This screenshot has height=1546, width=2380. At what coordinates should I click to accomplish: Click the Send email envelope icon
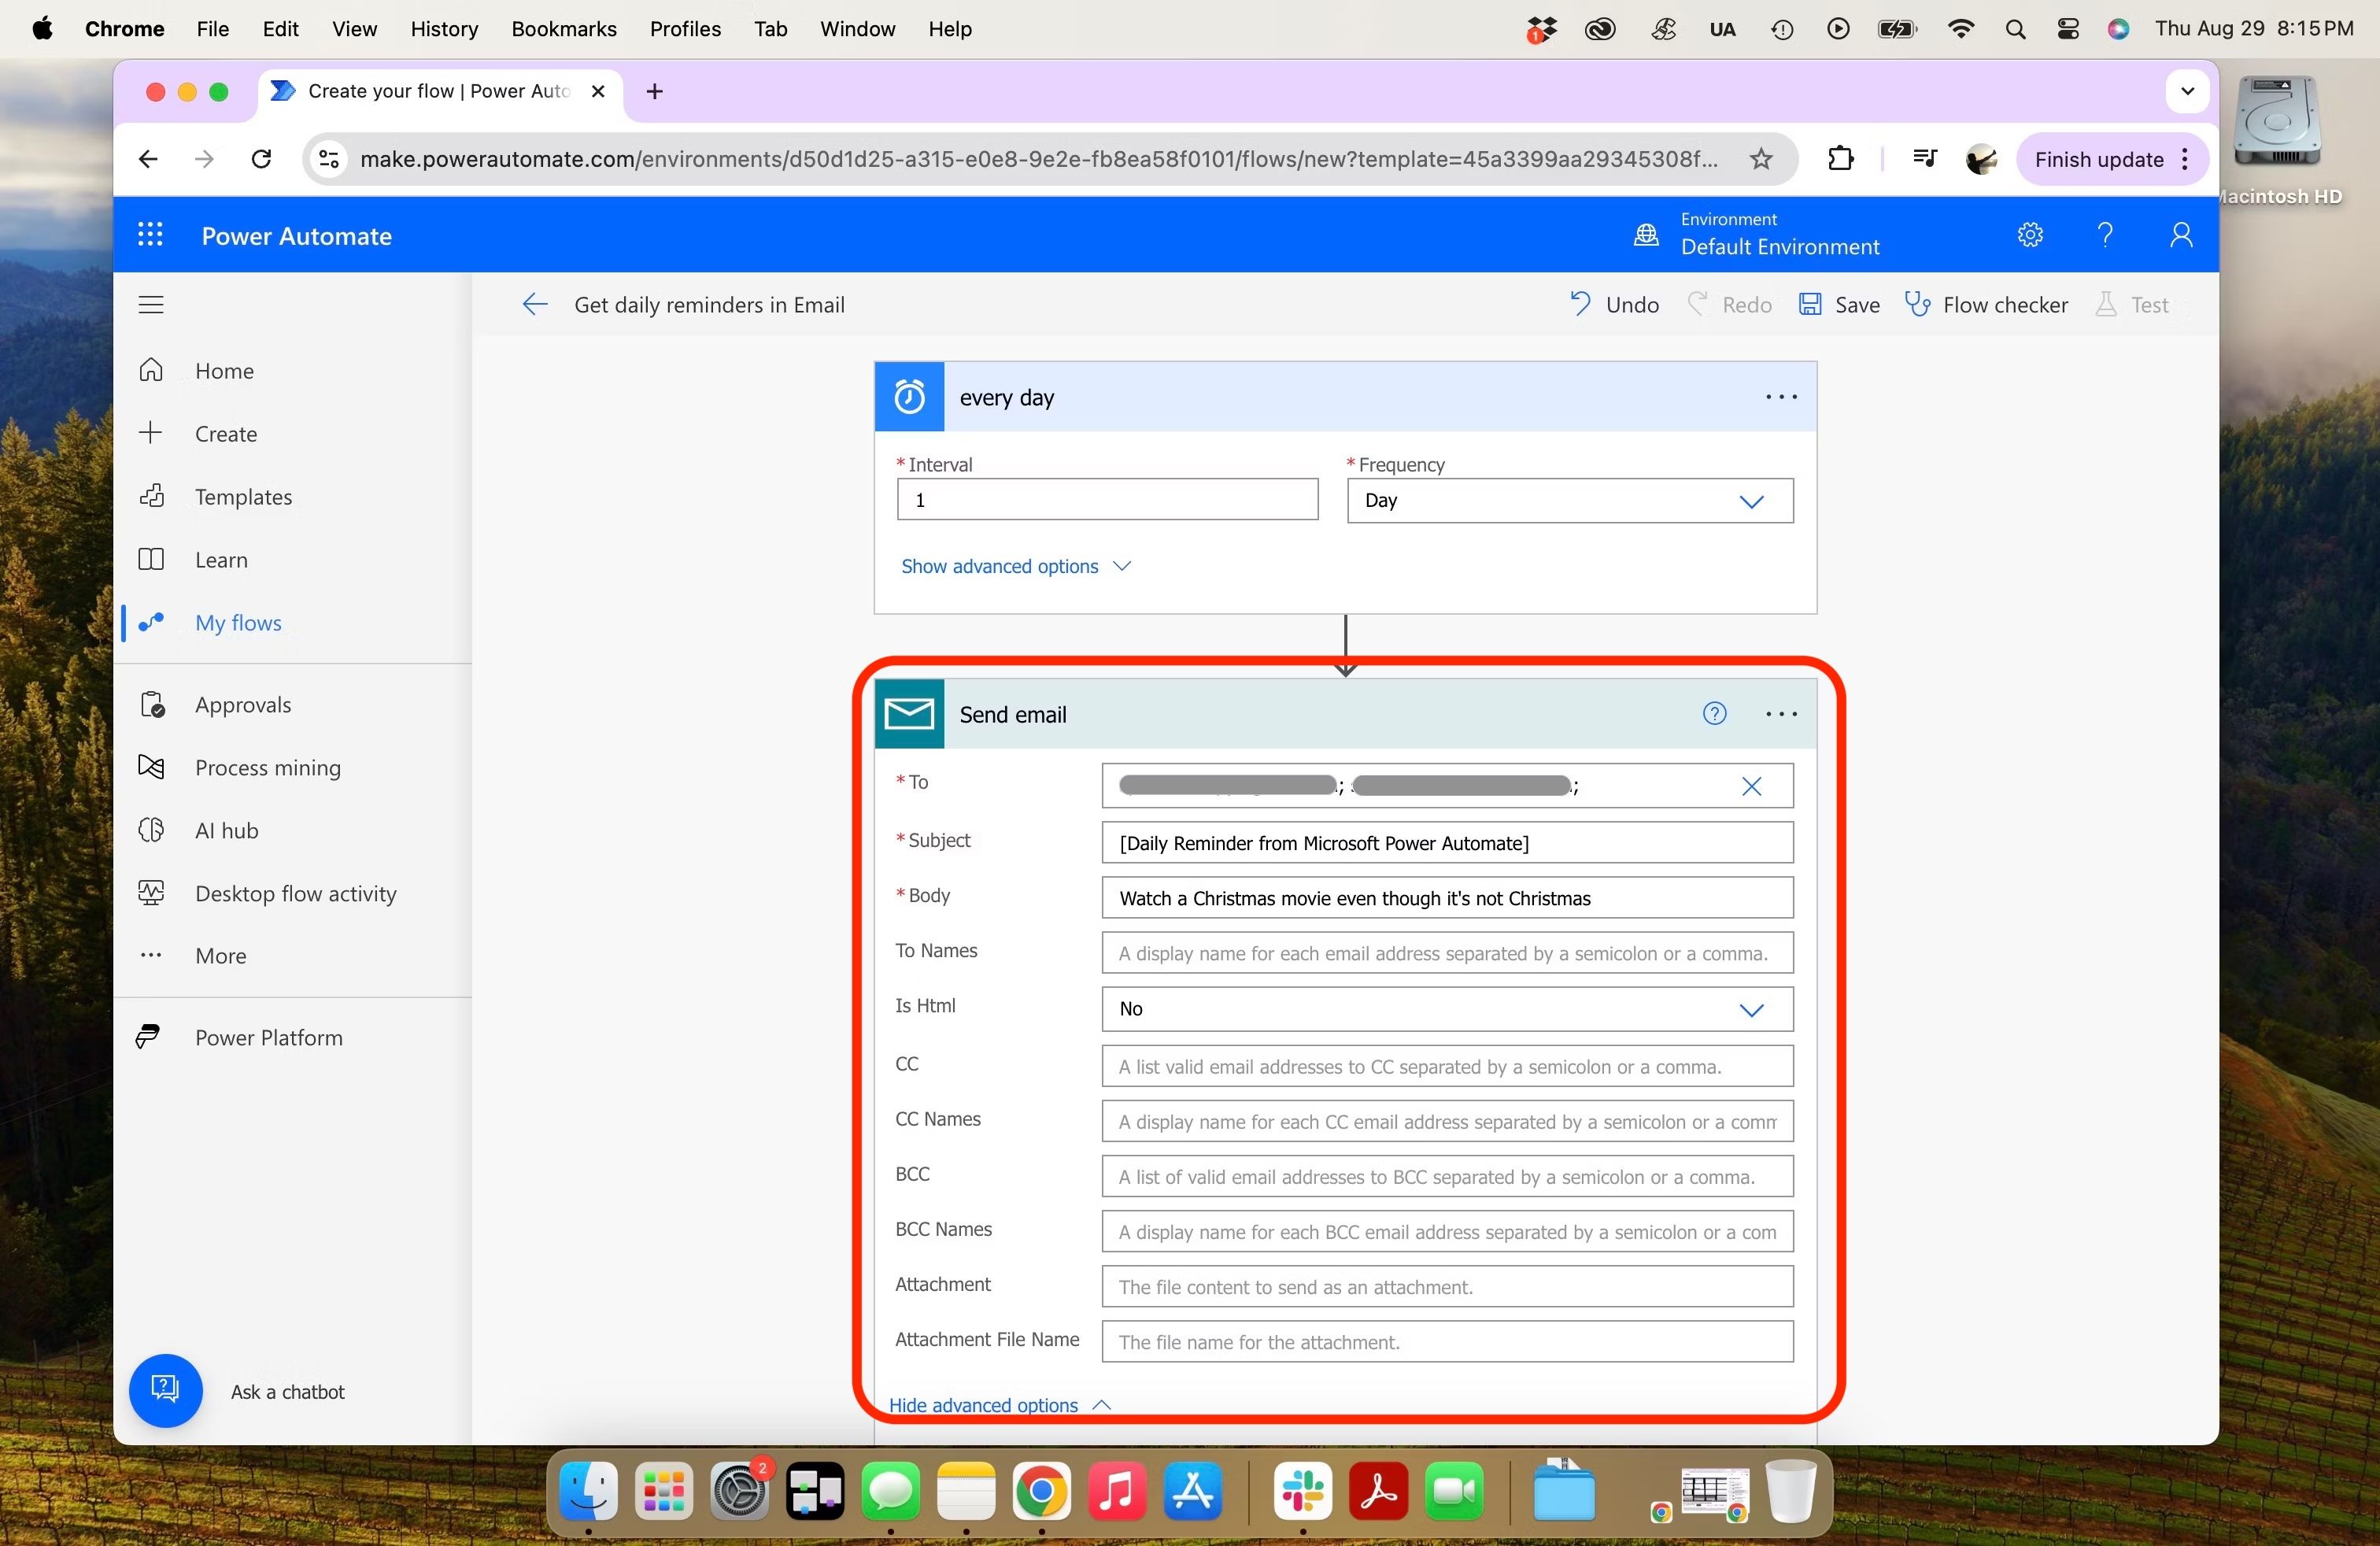click(909, 714)
